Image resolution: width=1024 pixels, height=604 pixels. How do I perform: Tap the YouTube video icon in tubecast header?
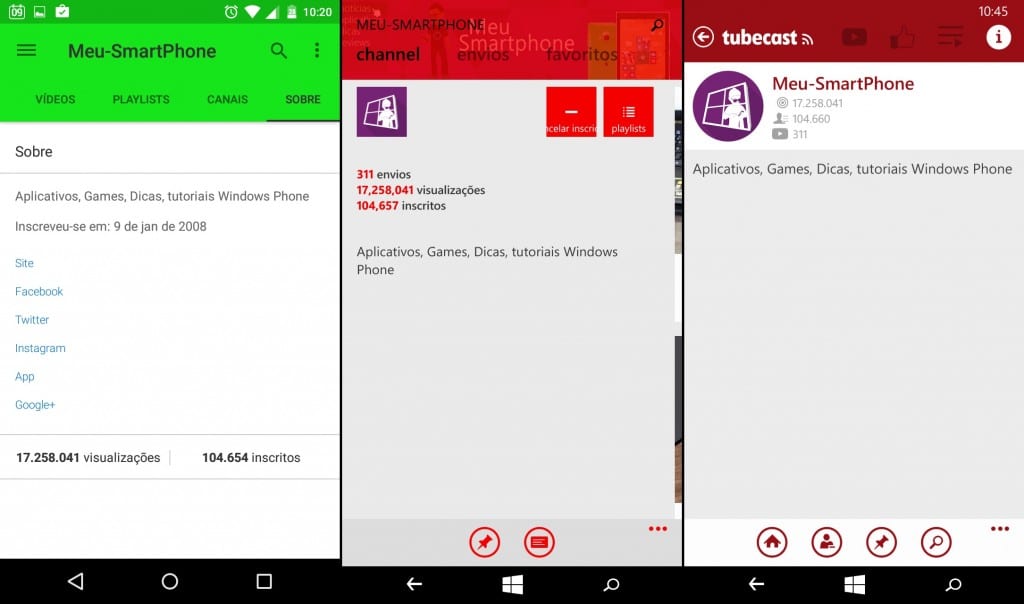click(854, 37)
